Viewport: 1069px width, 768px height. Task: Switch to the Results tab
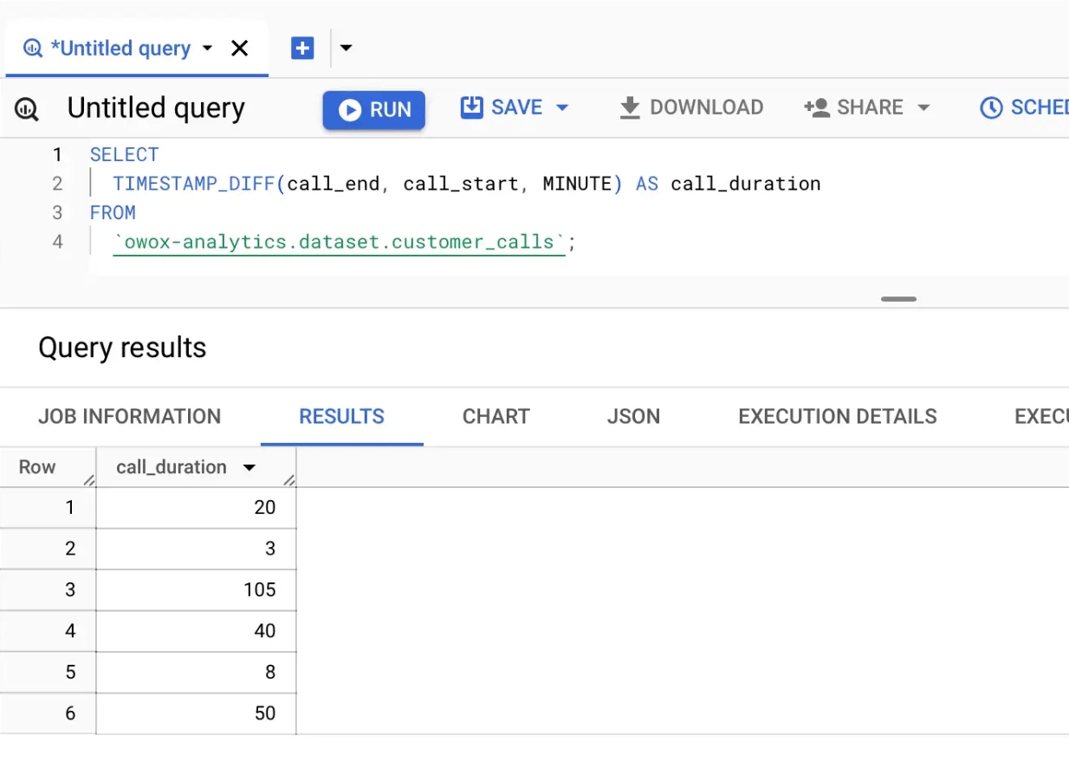342,416
